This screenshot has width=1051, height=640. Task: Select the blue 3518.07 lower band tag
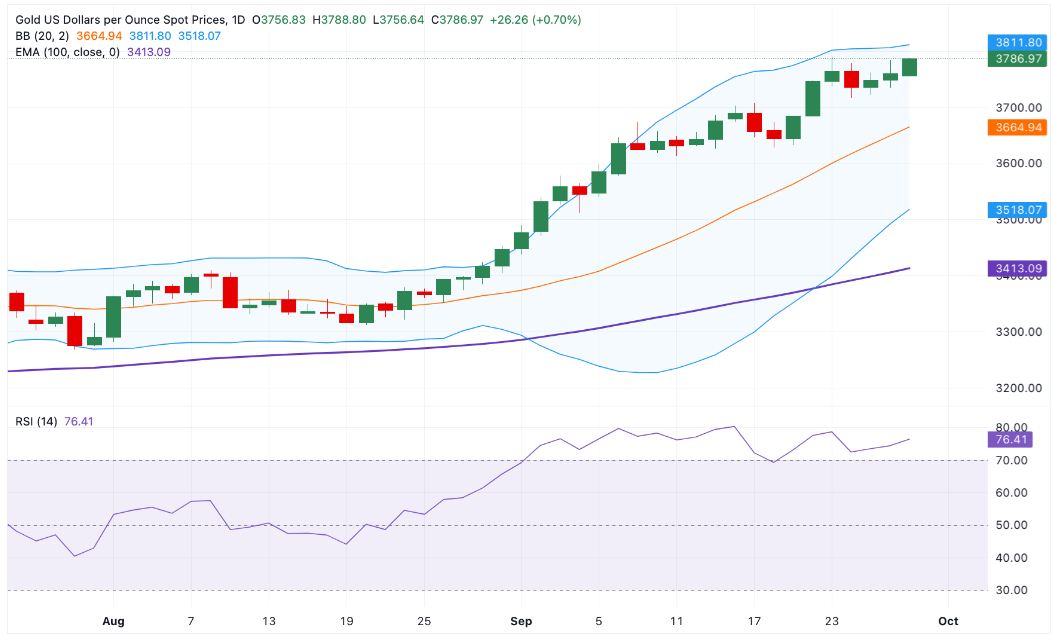click(x=1016, y=210)
